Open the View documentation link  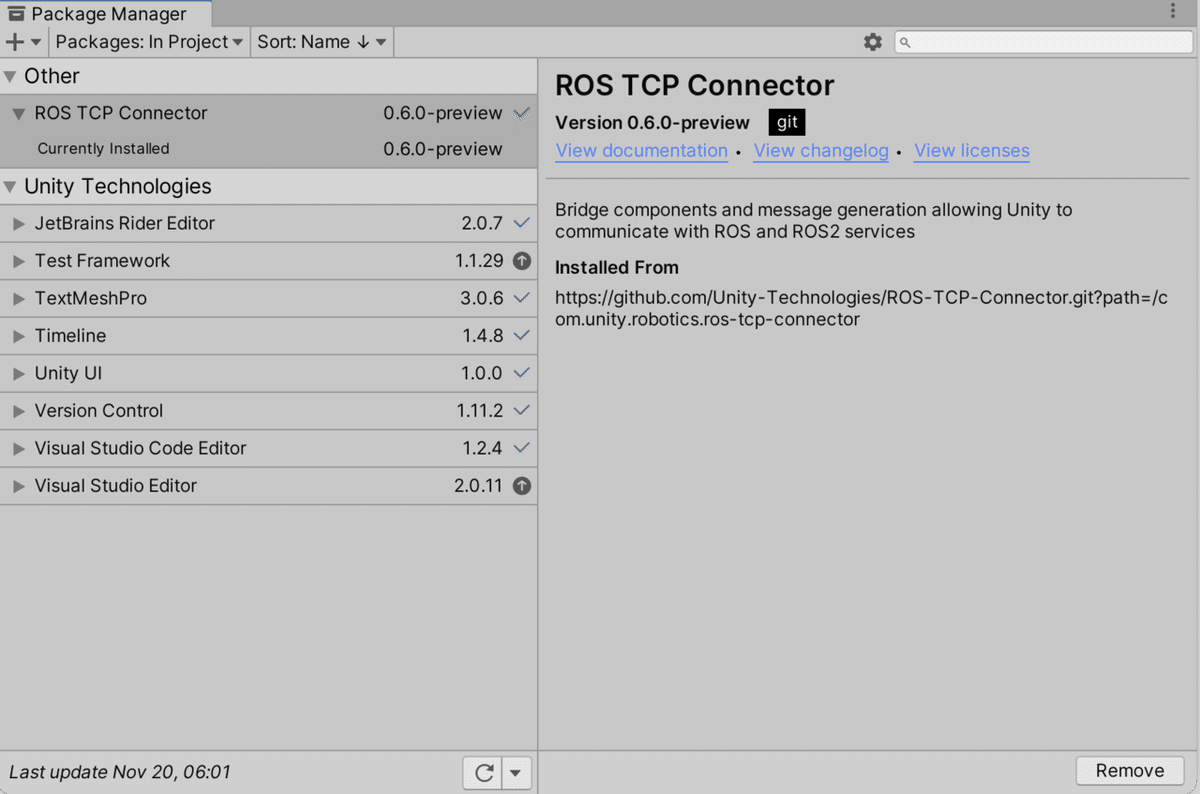[641, 151]
